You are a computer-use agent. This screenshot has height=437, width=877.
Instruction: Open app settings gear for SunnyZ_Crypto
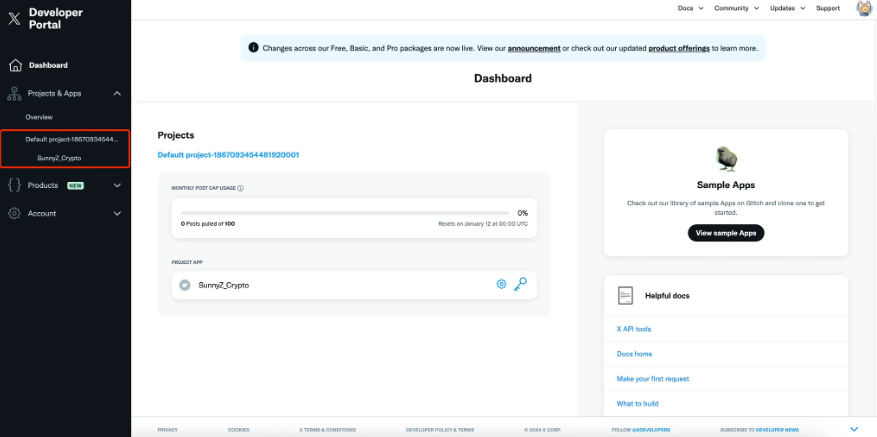501,285
